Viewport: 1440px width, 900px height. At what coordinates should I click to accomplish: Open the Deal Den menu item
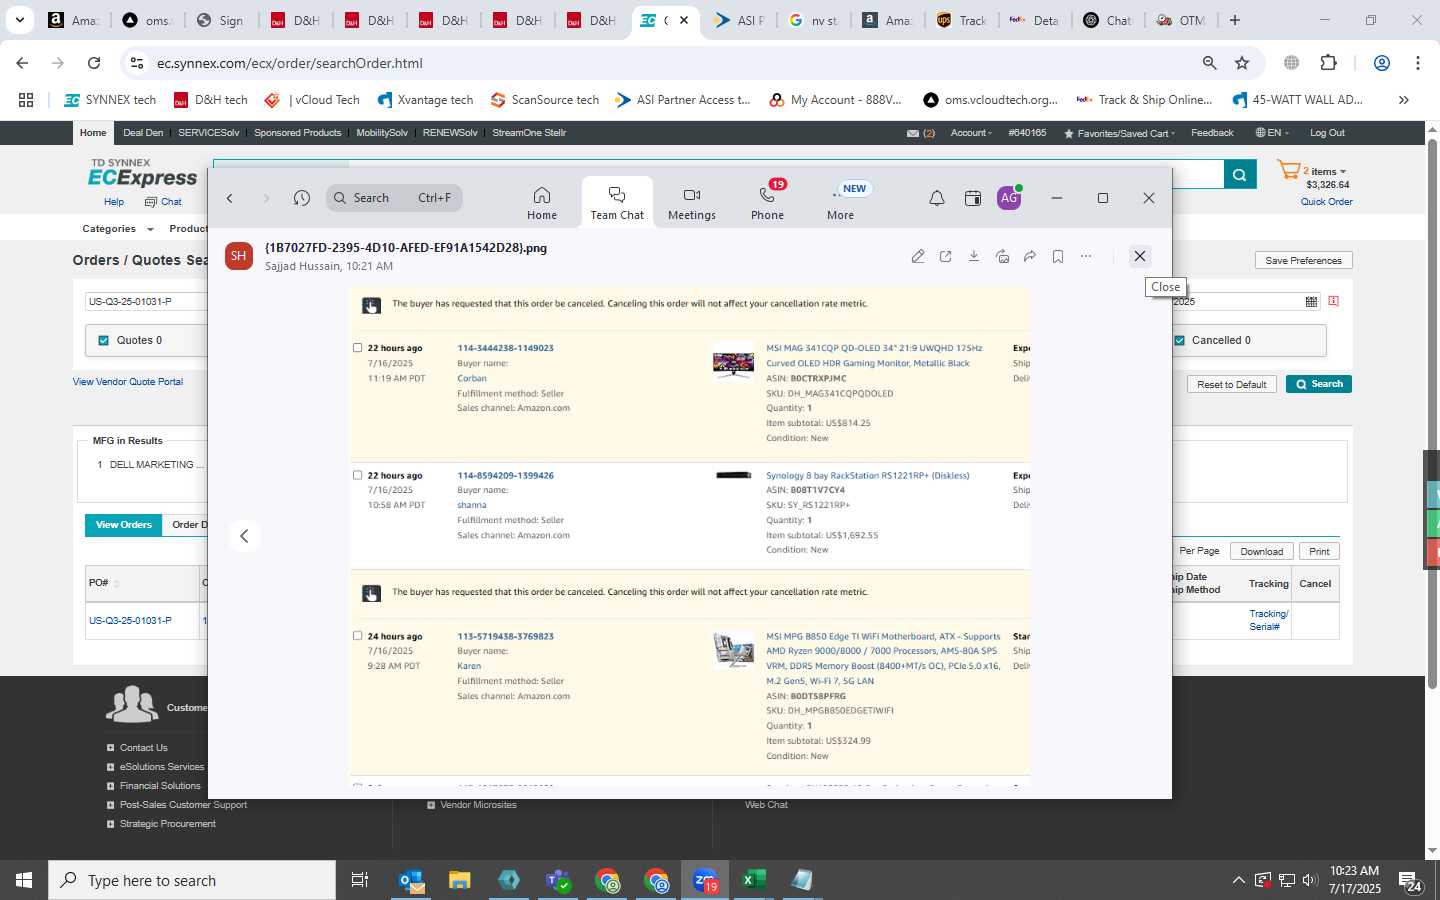(143, 133)
